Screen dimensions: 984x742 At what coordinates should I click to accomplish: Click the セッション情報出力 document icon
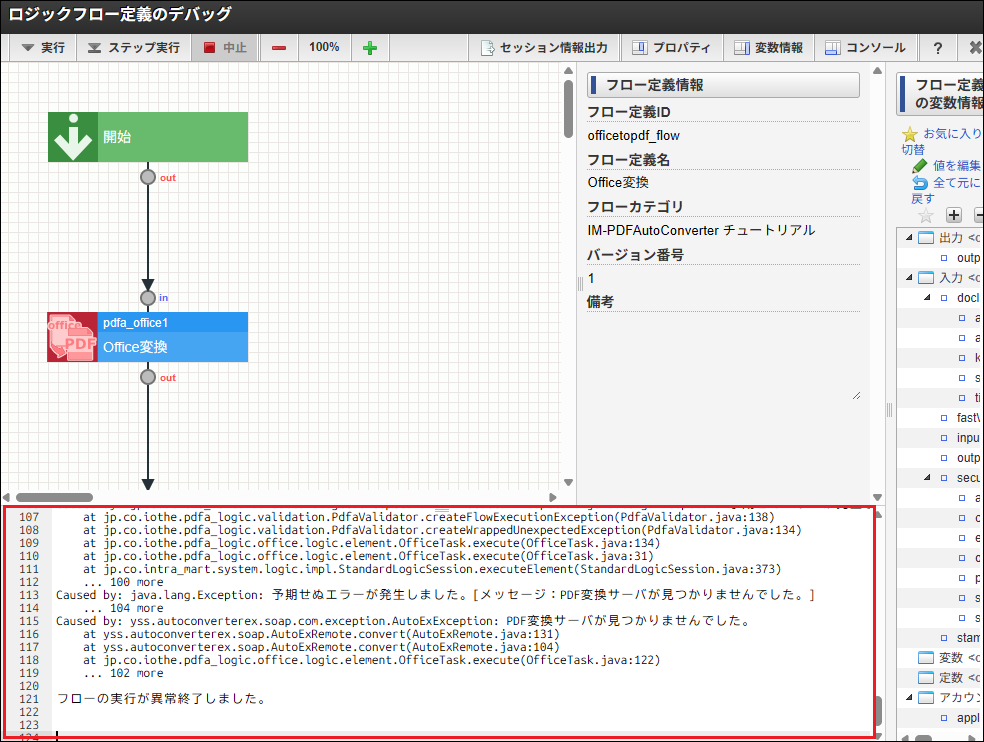(487, 48)
